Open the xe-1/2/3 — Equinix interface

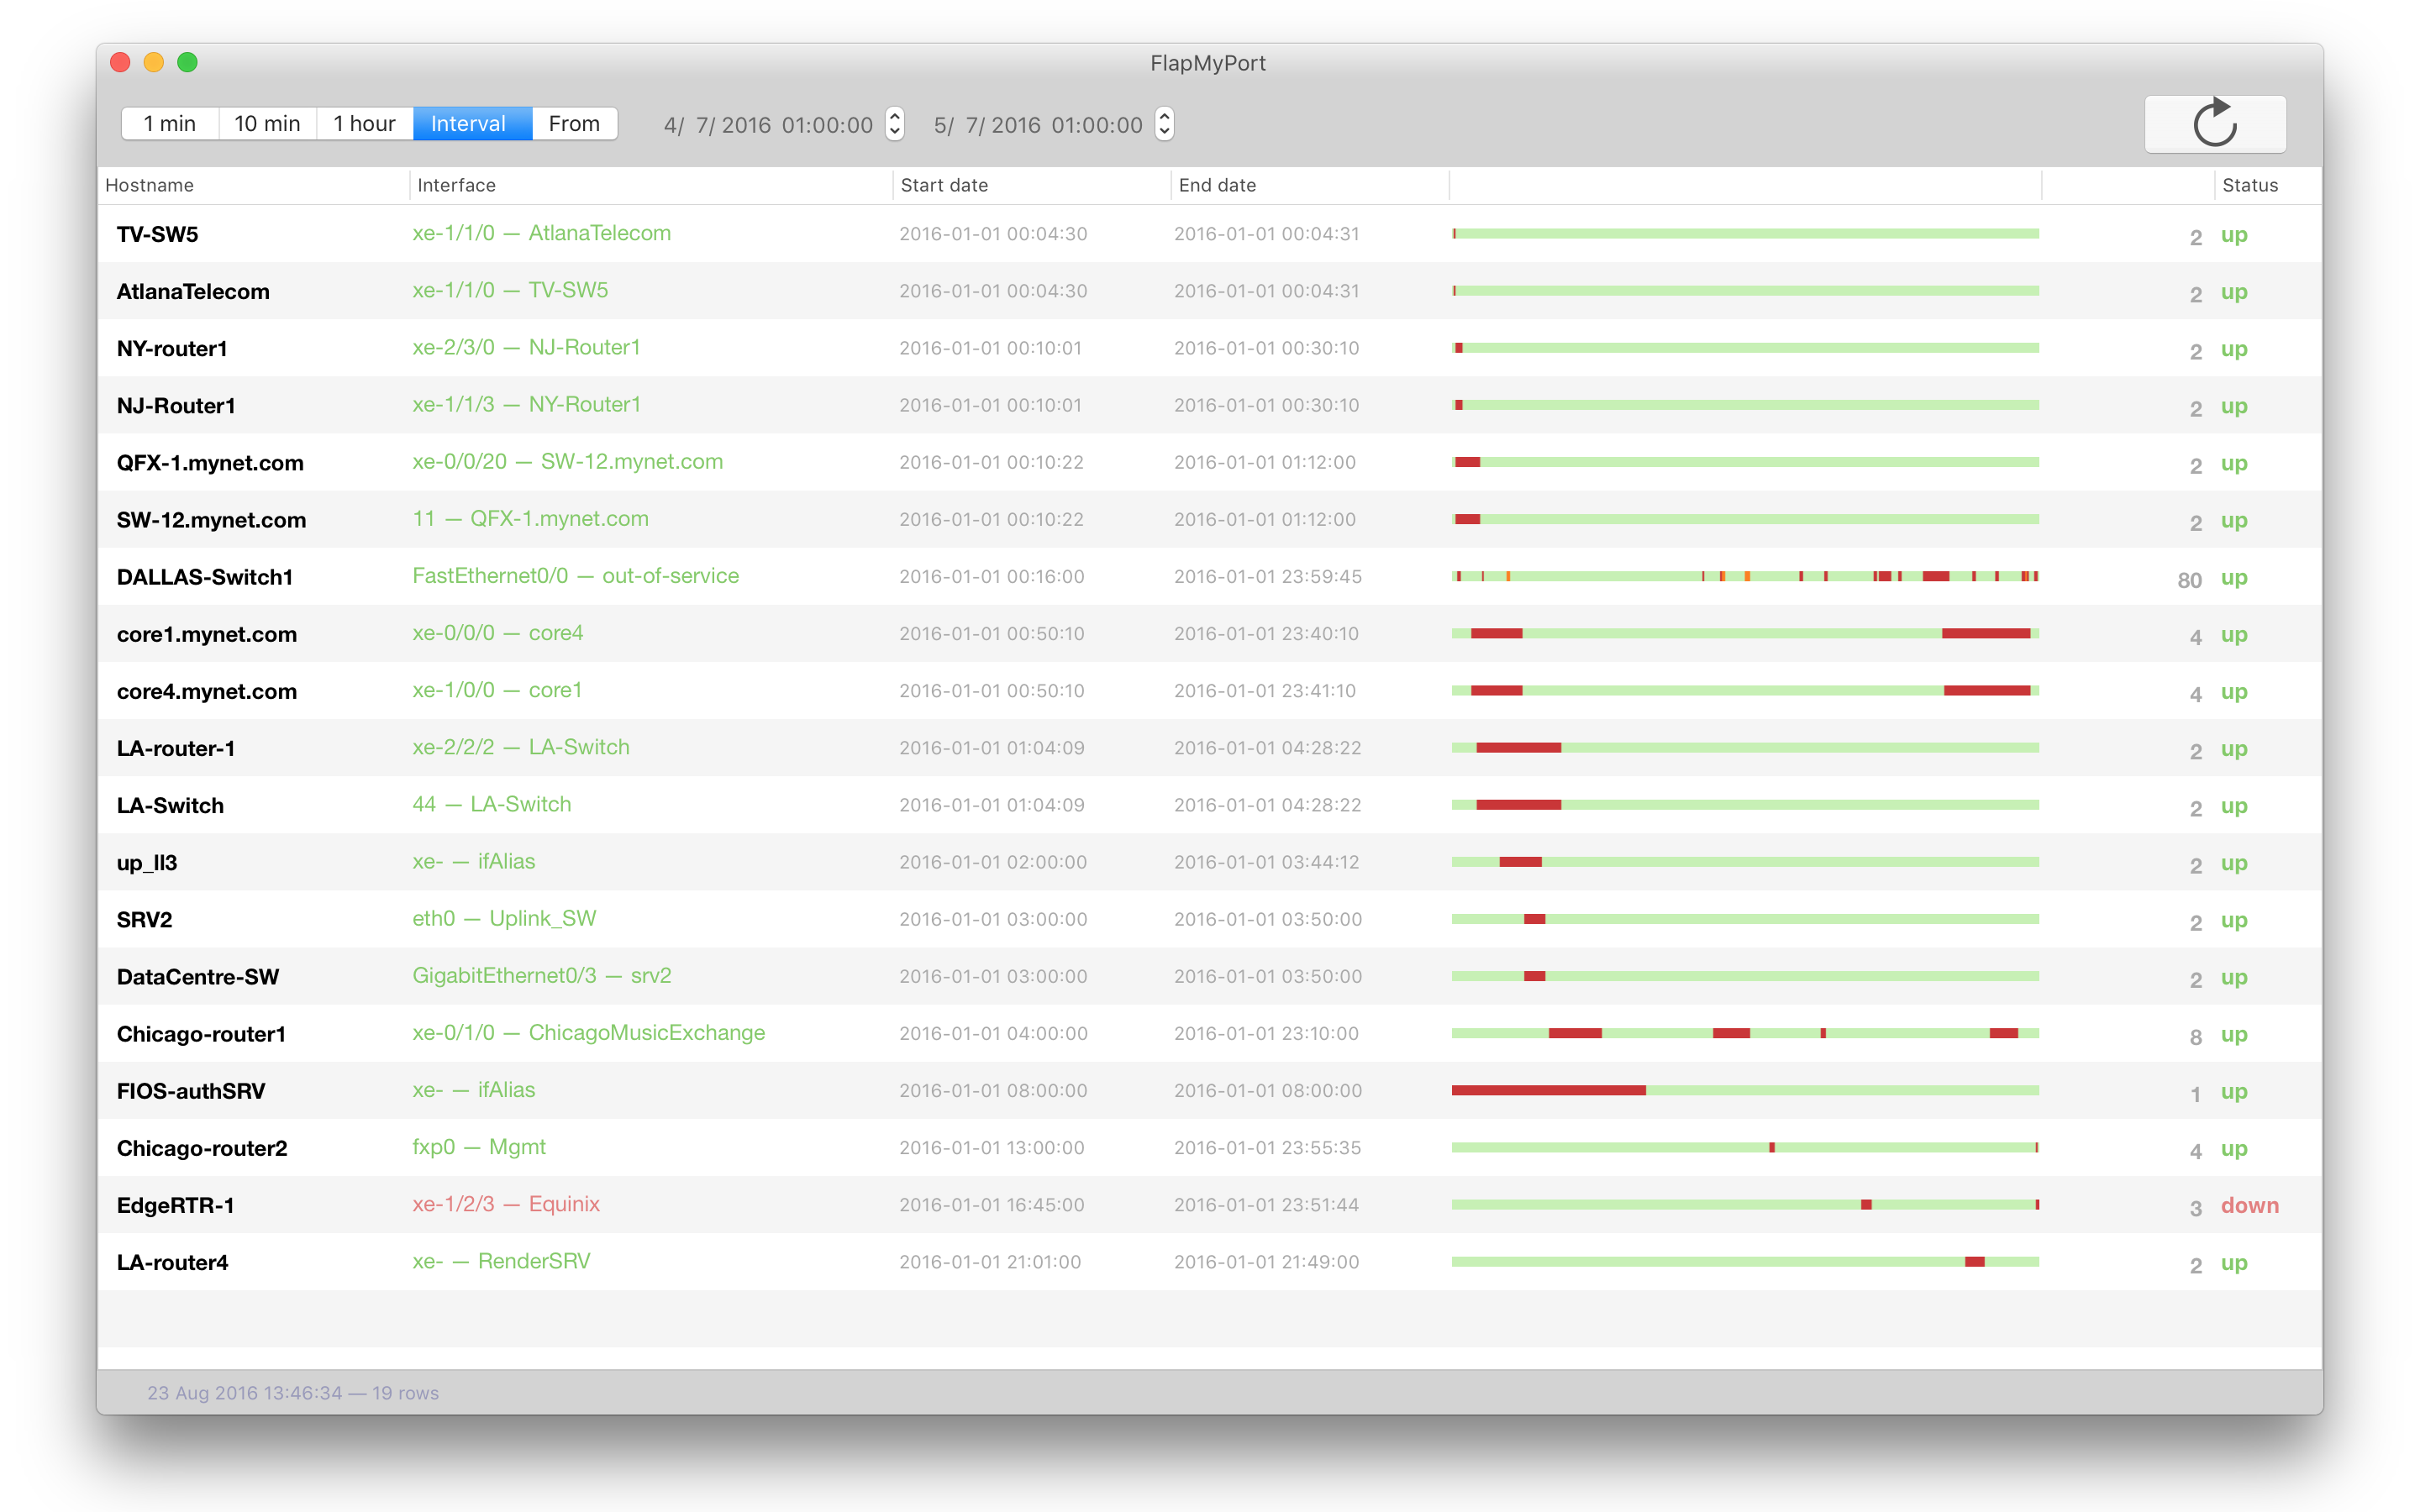click(506, 1204)
